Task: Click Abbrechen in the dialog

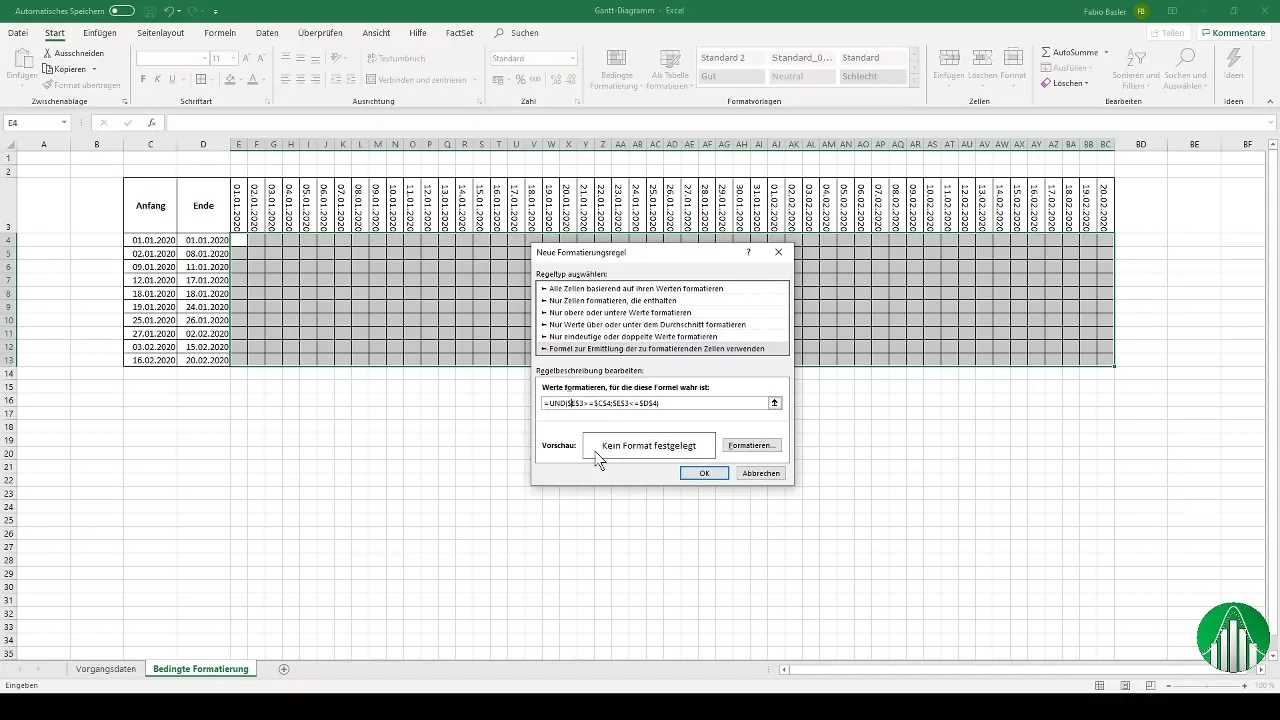Action: [x=761, y=473]
